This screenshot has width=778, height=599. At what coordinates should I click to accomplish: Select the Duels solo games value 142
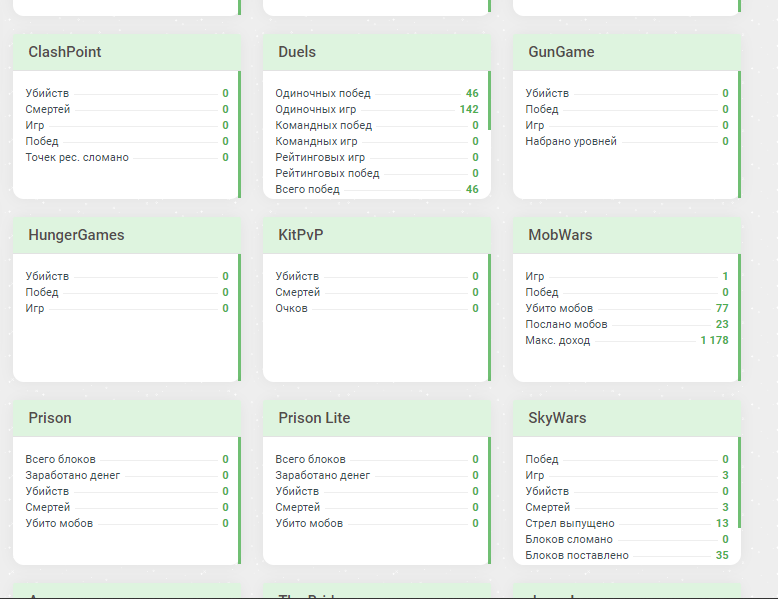click(x=469, y=109)
